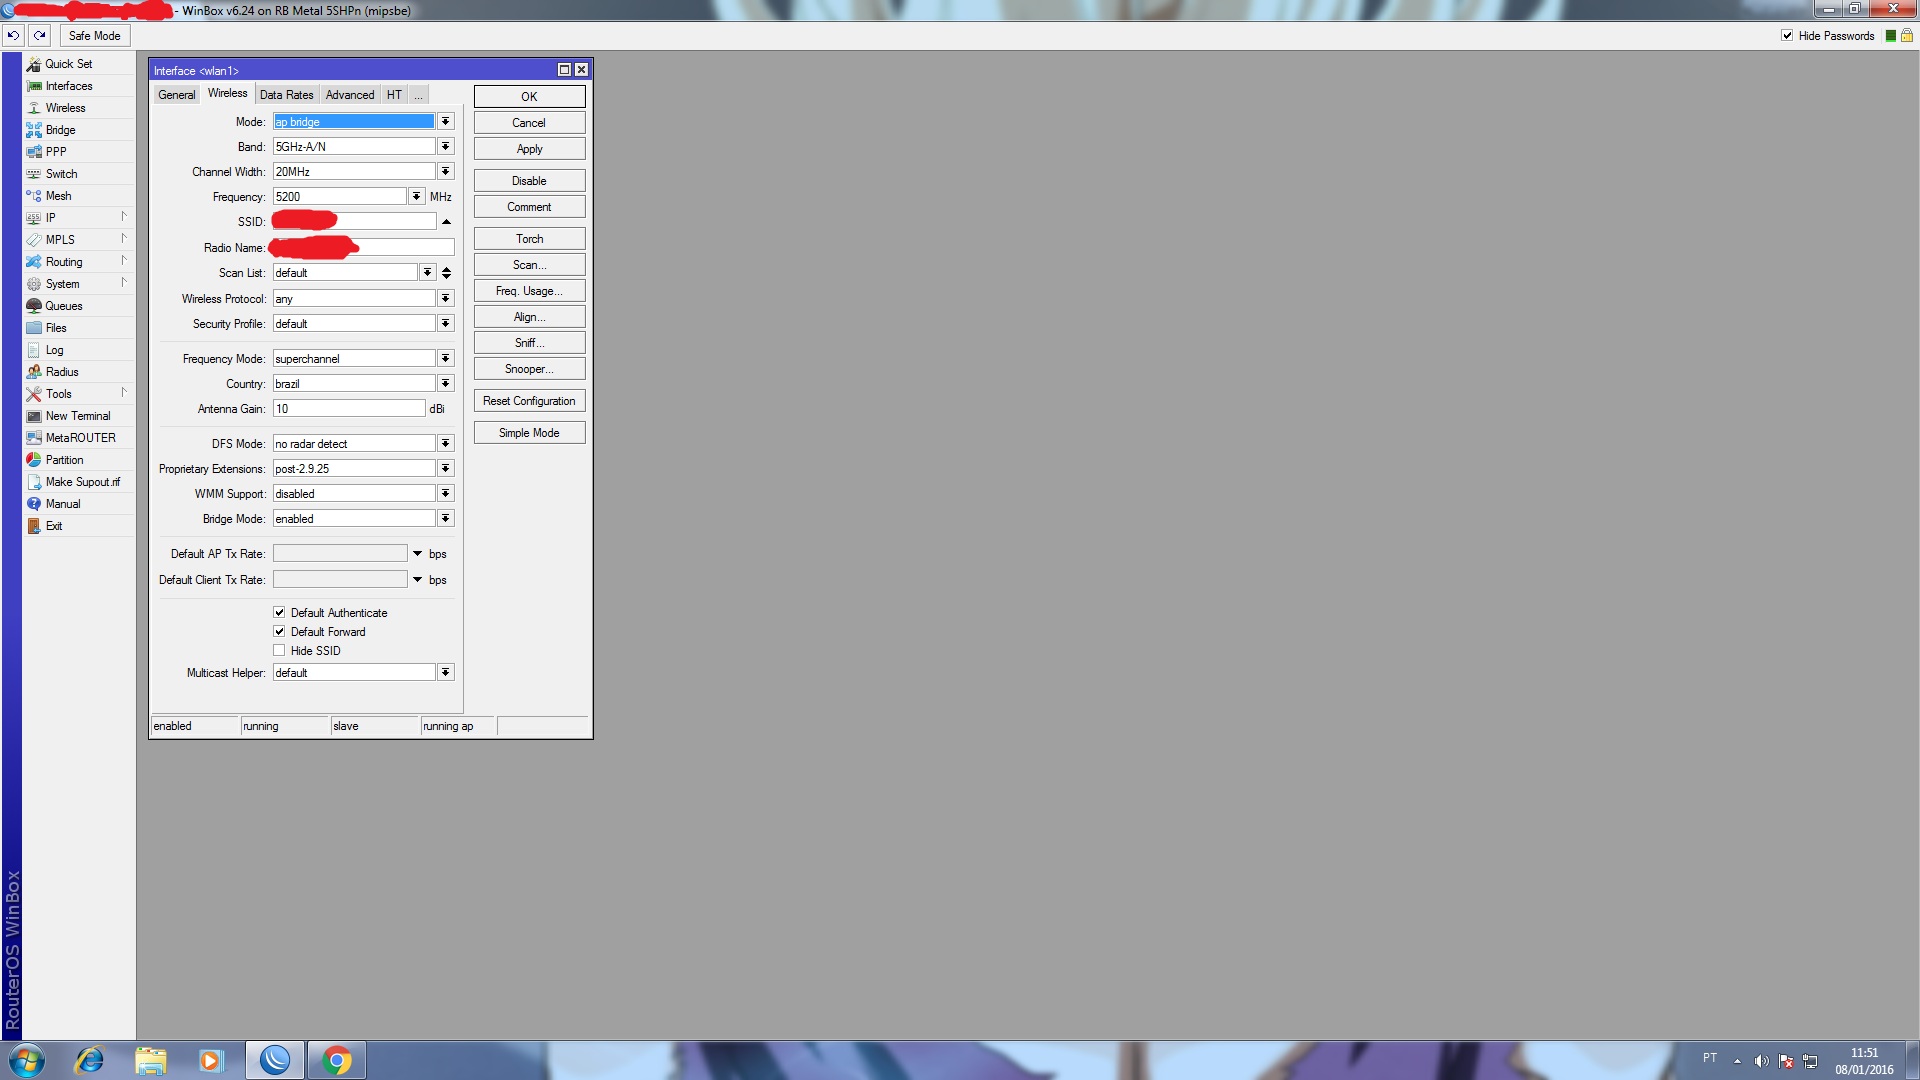Click the Antenna Gain input field
The width and height of the screenshot is (1920, 1080).
click(x=348, y=409)
